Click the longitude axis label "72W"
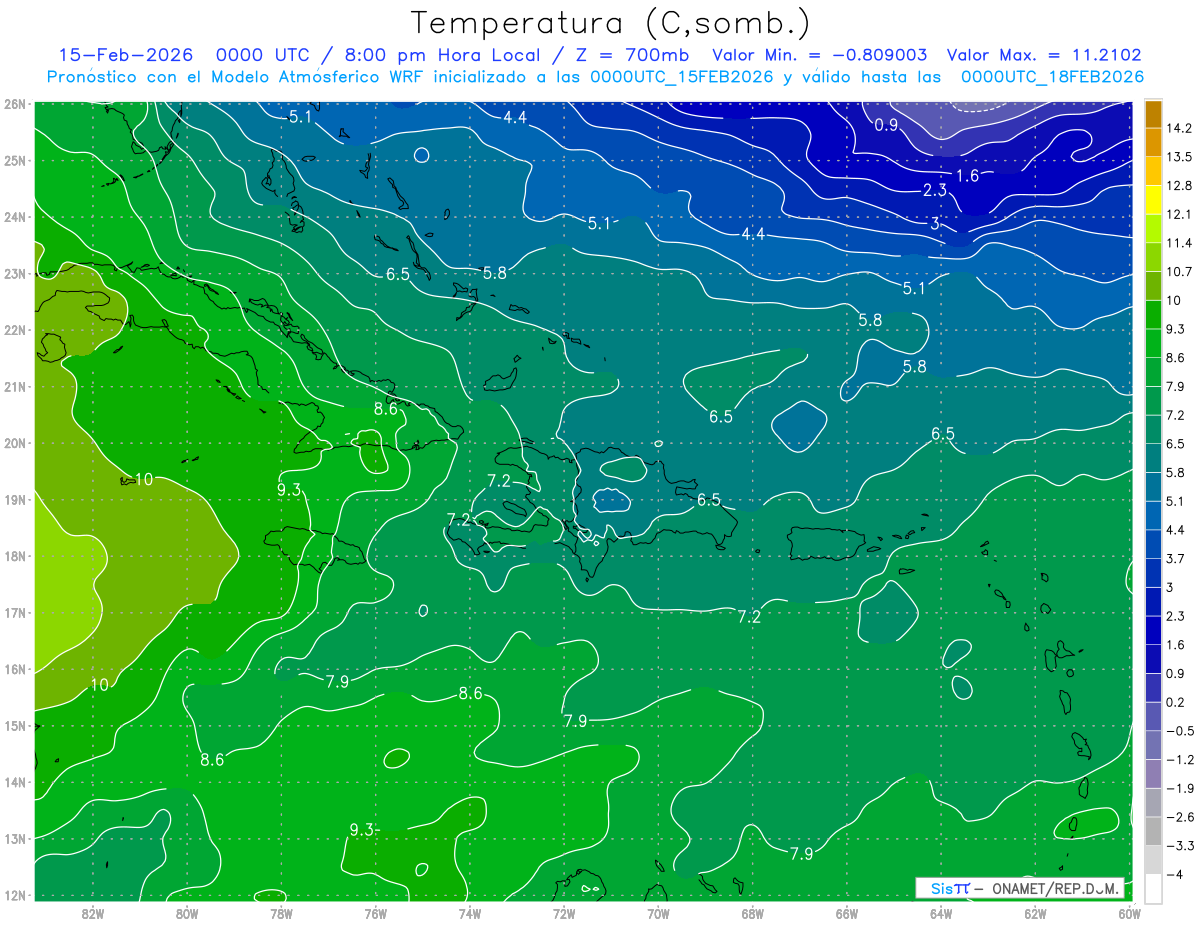The height and width of the screenshot is (927, 1200). (564, 913)
